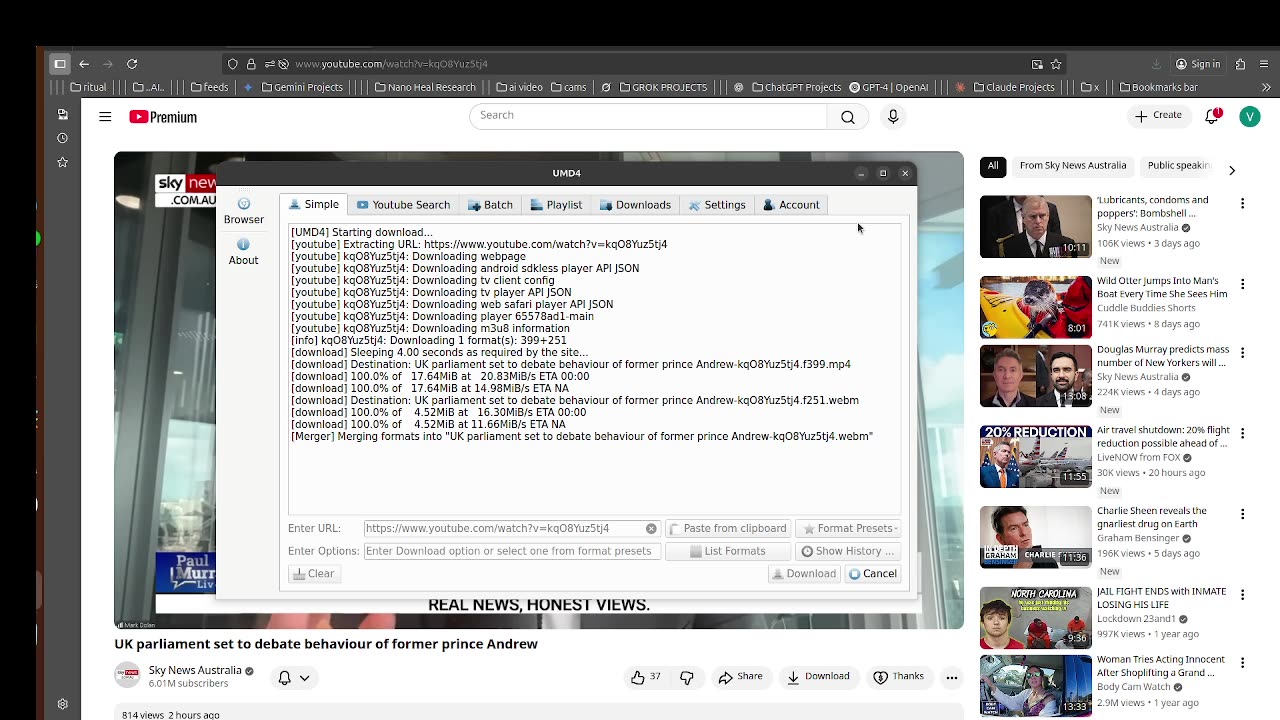This screenshot has height=720, width=1280.
Task: Click the YouTube search magnifier button
Action: pos(848,117)
